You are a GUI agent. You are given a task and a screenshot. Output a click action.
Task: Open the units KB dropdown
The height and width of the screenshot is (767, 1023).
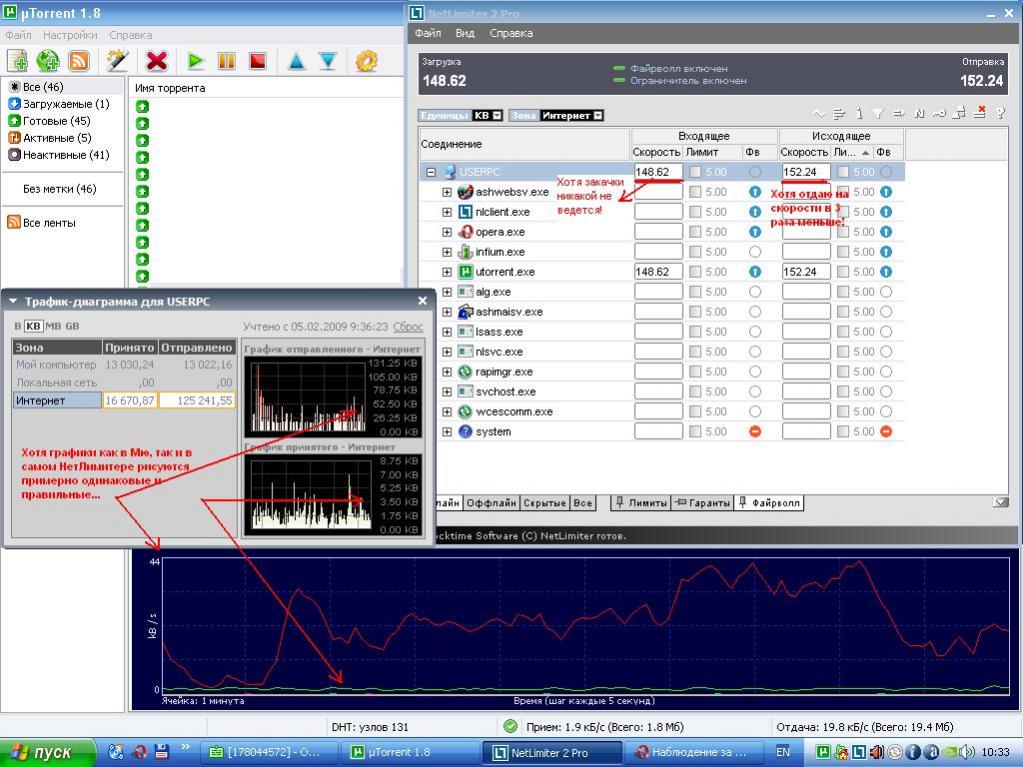click(497, 115)
